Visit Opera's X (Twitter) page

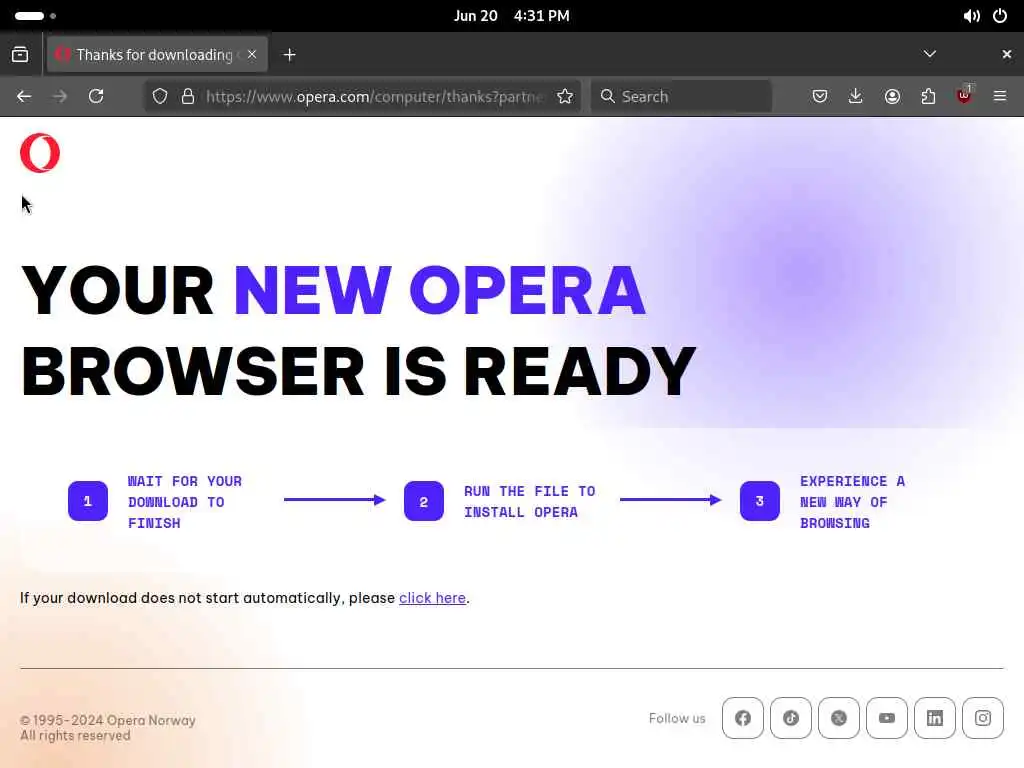tap(839, 718)
